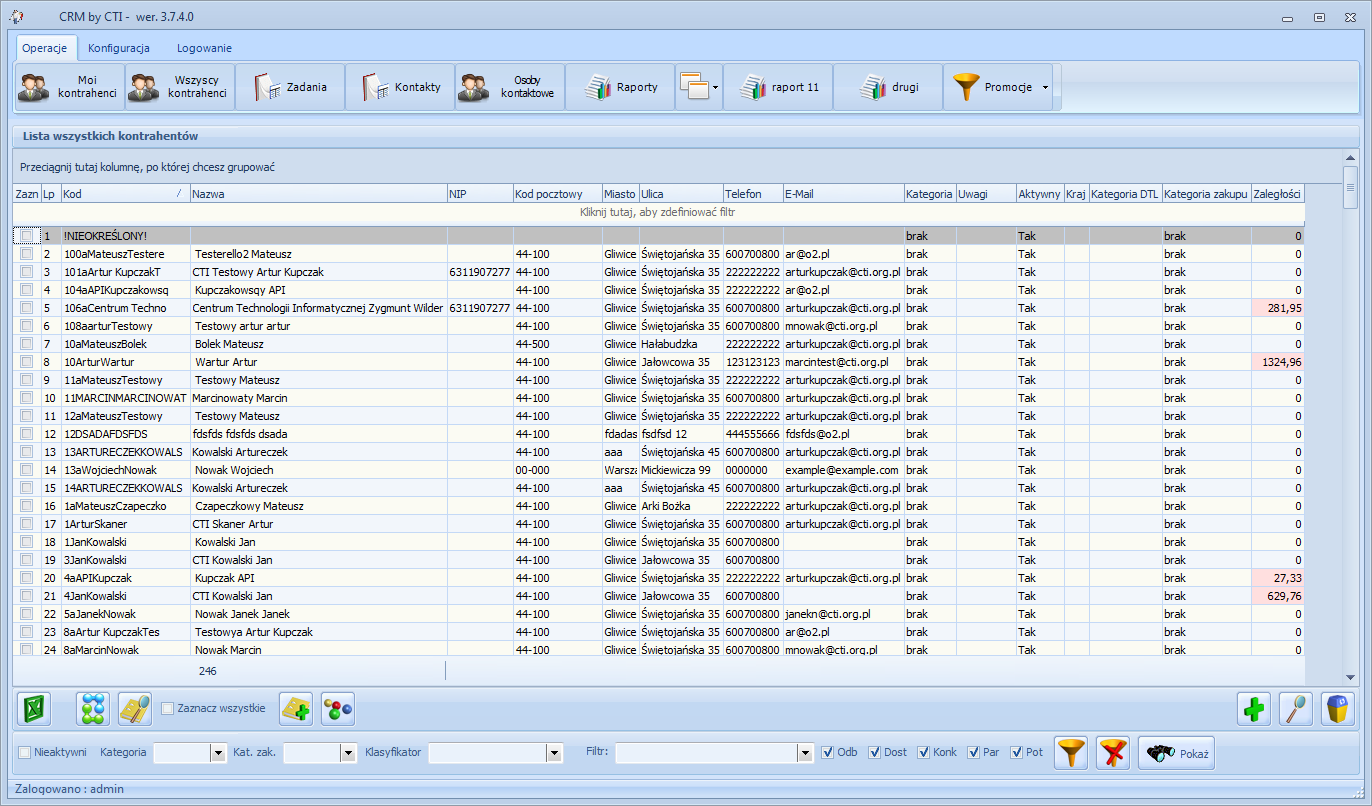Click the magnifier preview icon bottom right
The width and height of the screenshot is (1372, 806).
pos(1296,709)
